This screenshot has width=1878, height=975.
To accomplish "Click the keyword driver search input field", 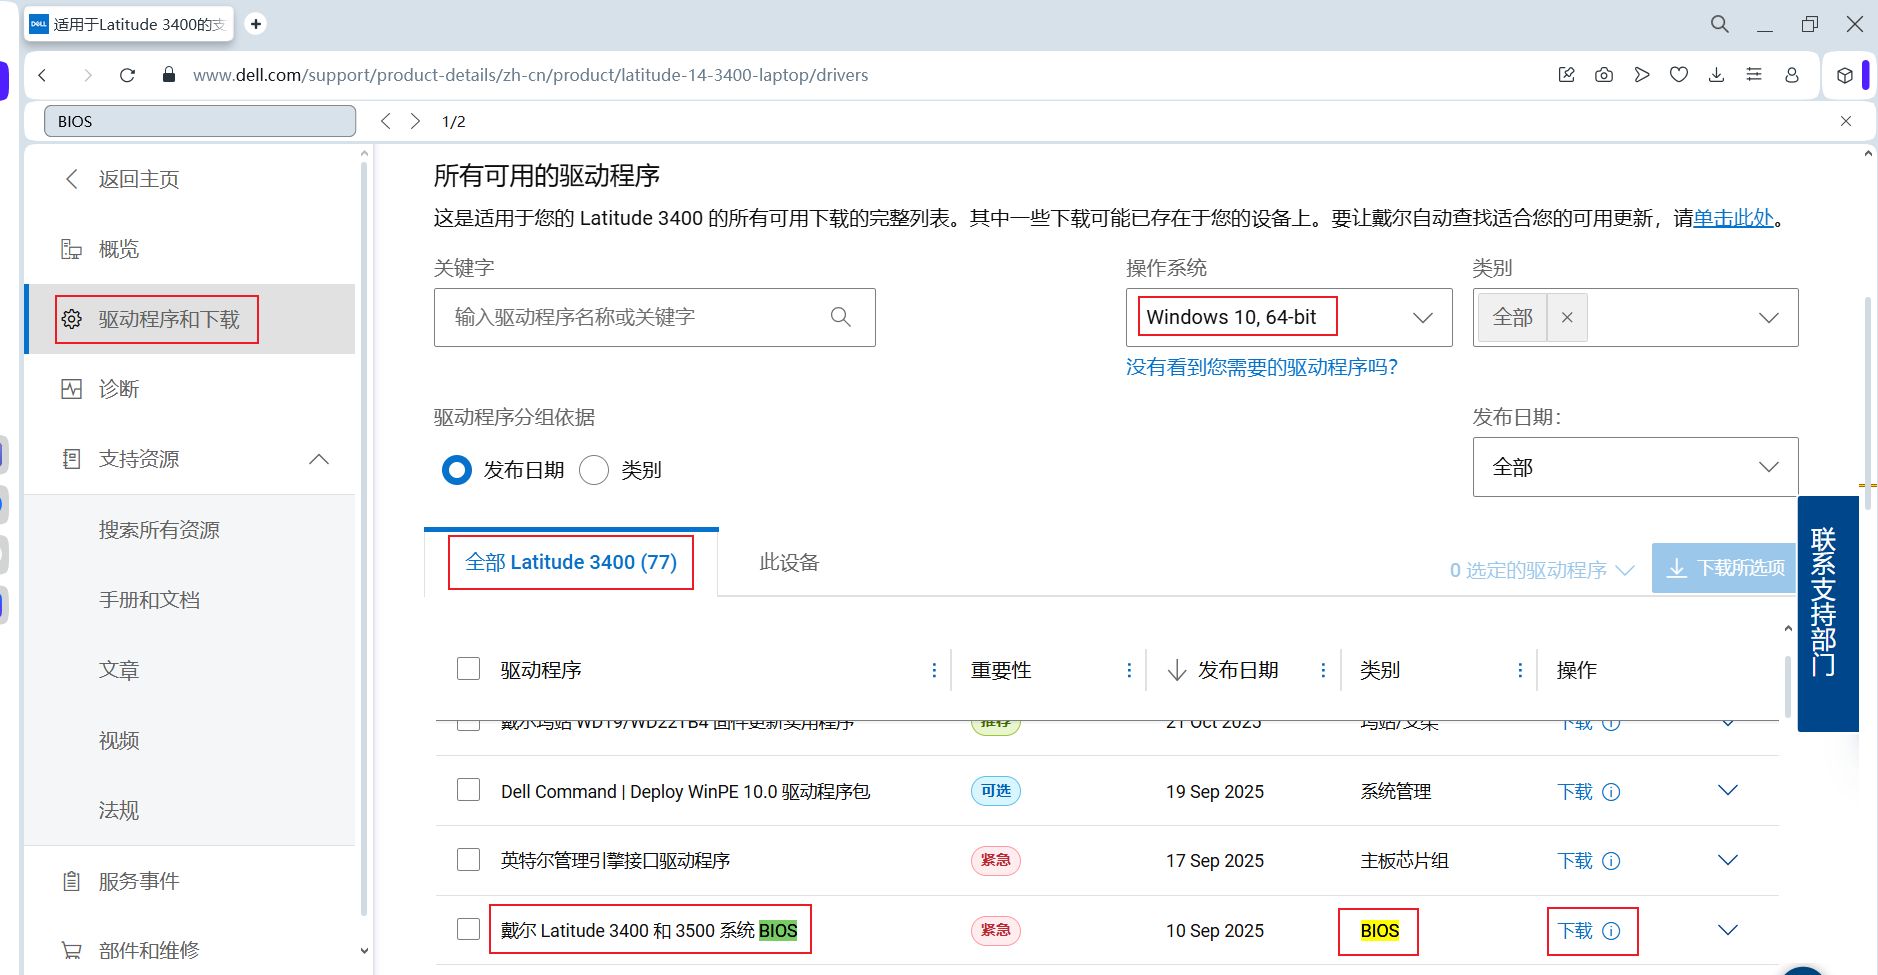I will click(x=630, y=317).
